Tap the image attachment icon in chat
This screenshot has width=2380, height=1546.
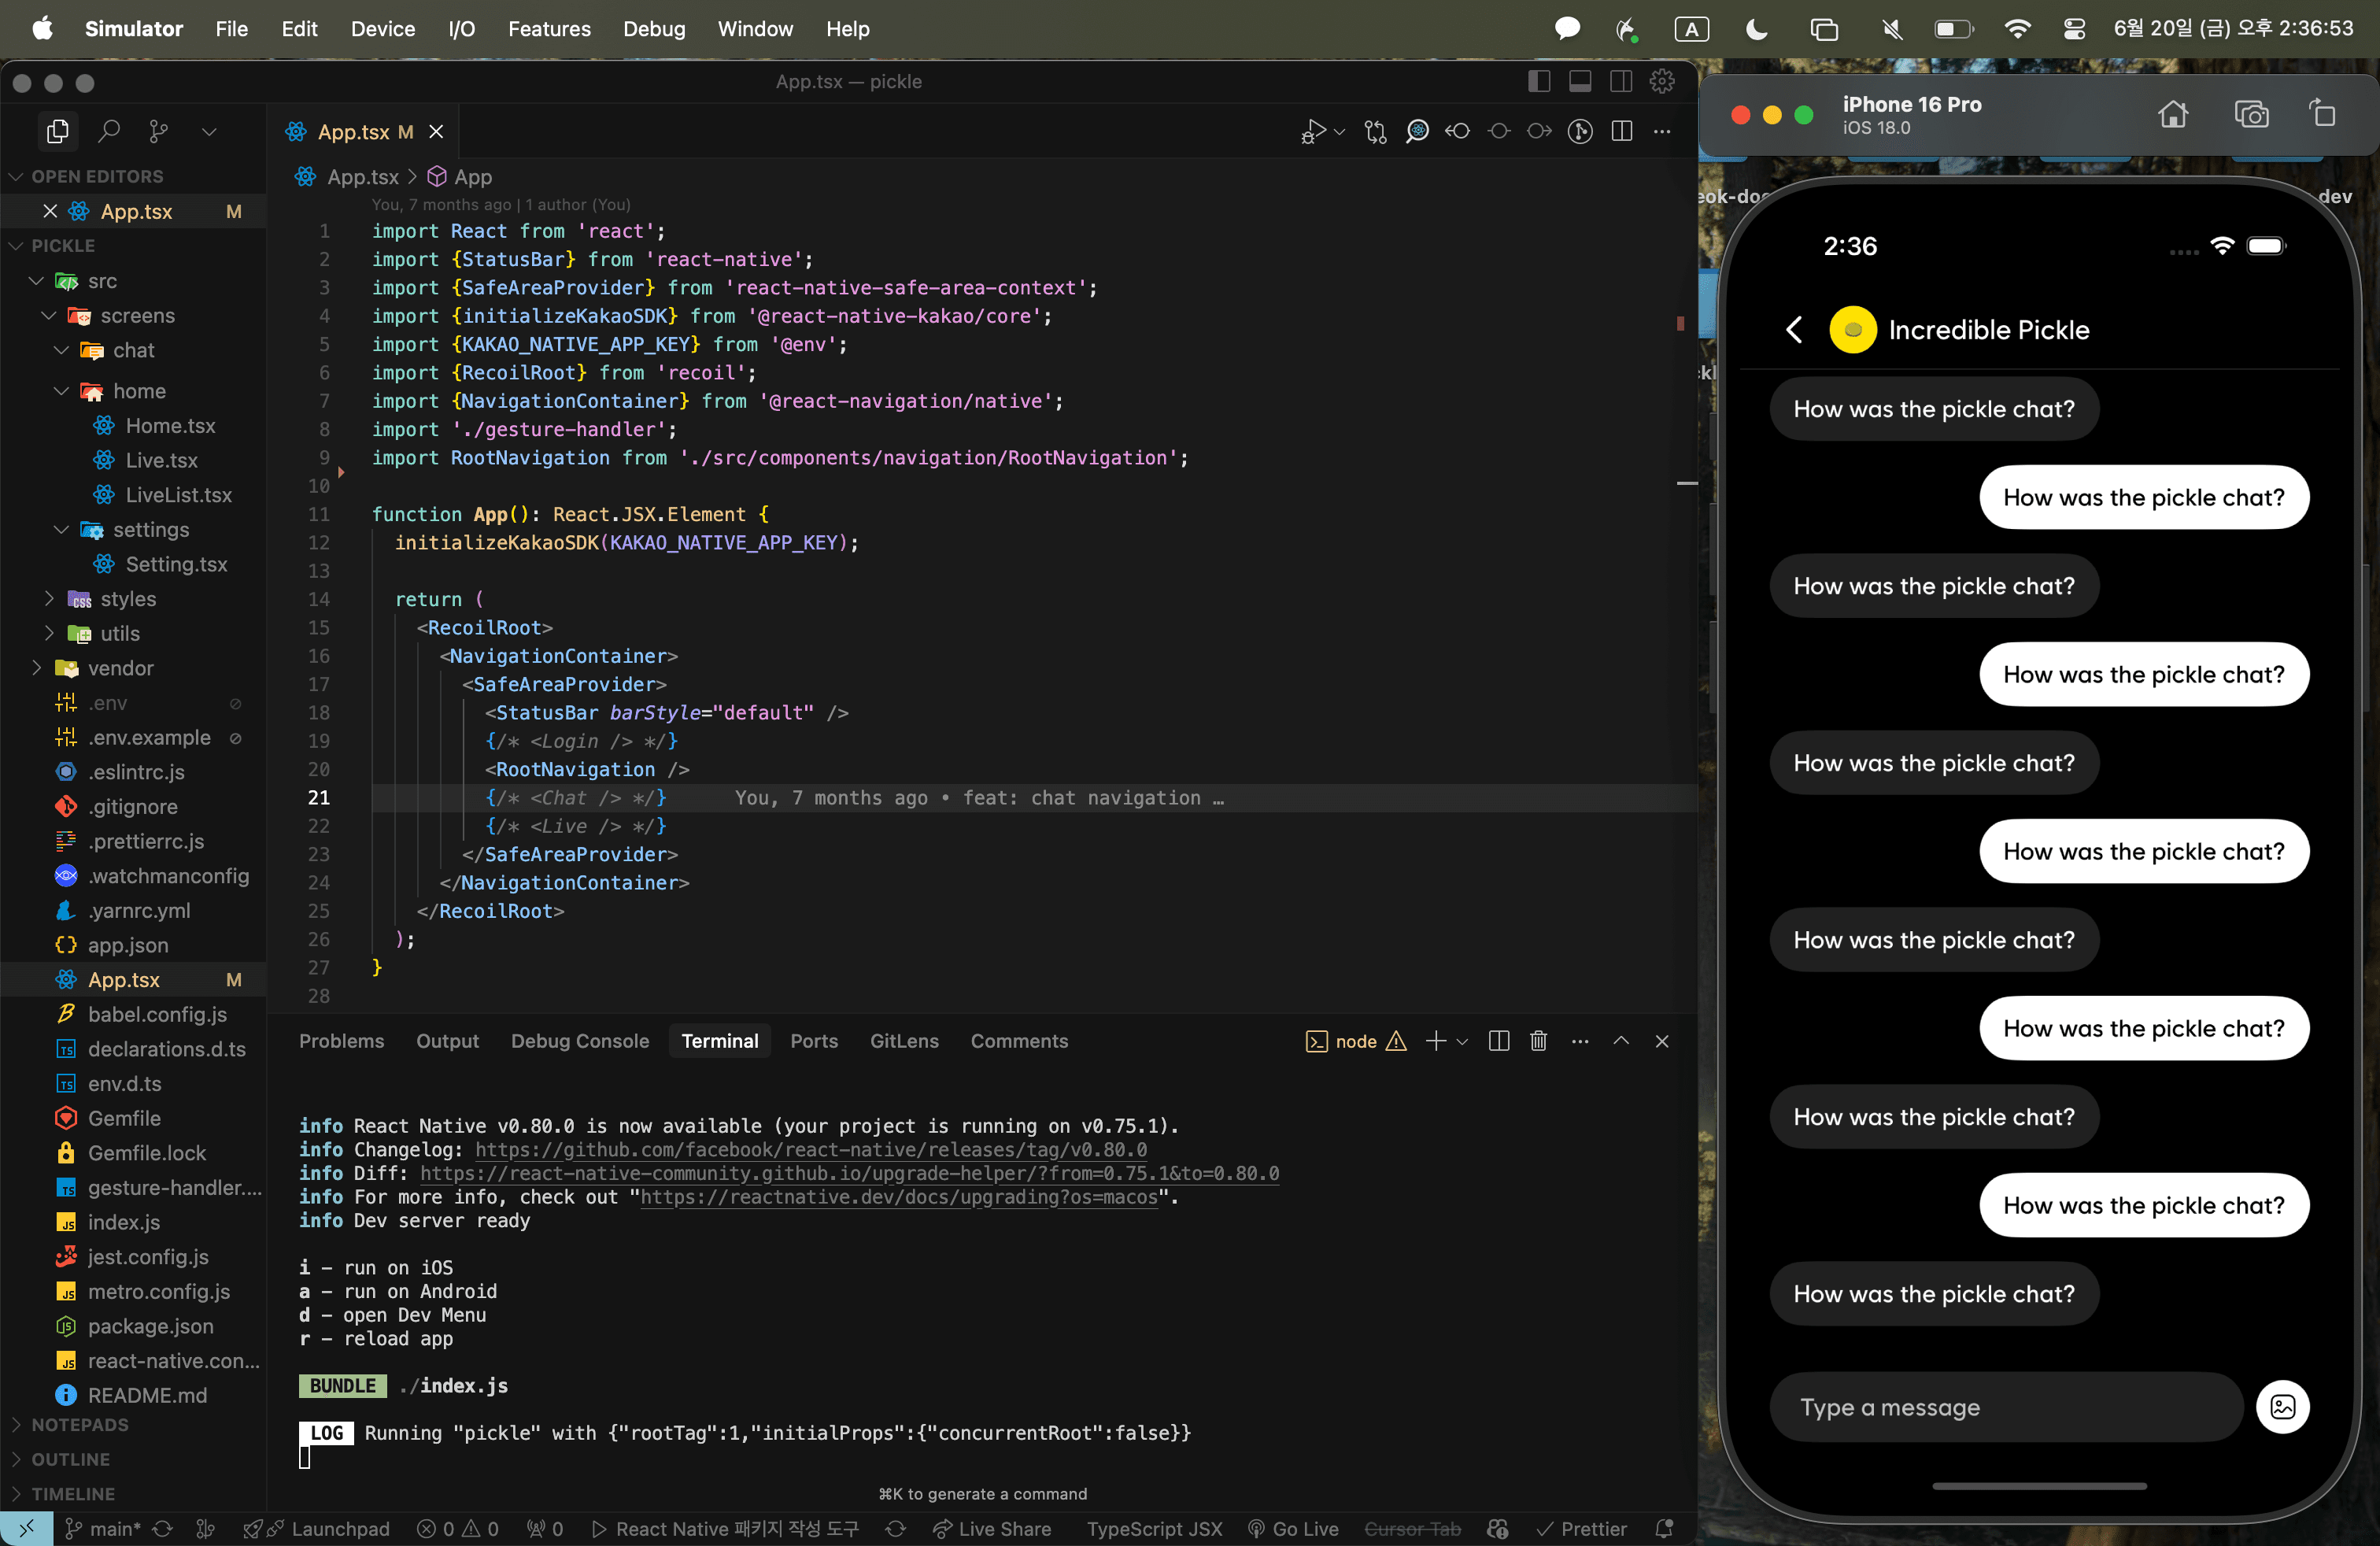coord(2283,1407)
